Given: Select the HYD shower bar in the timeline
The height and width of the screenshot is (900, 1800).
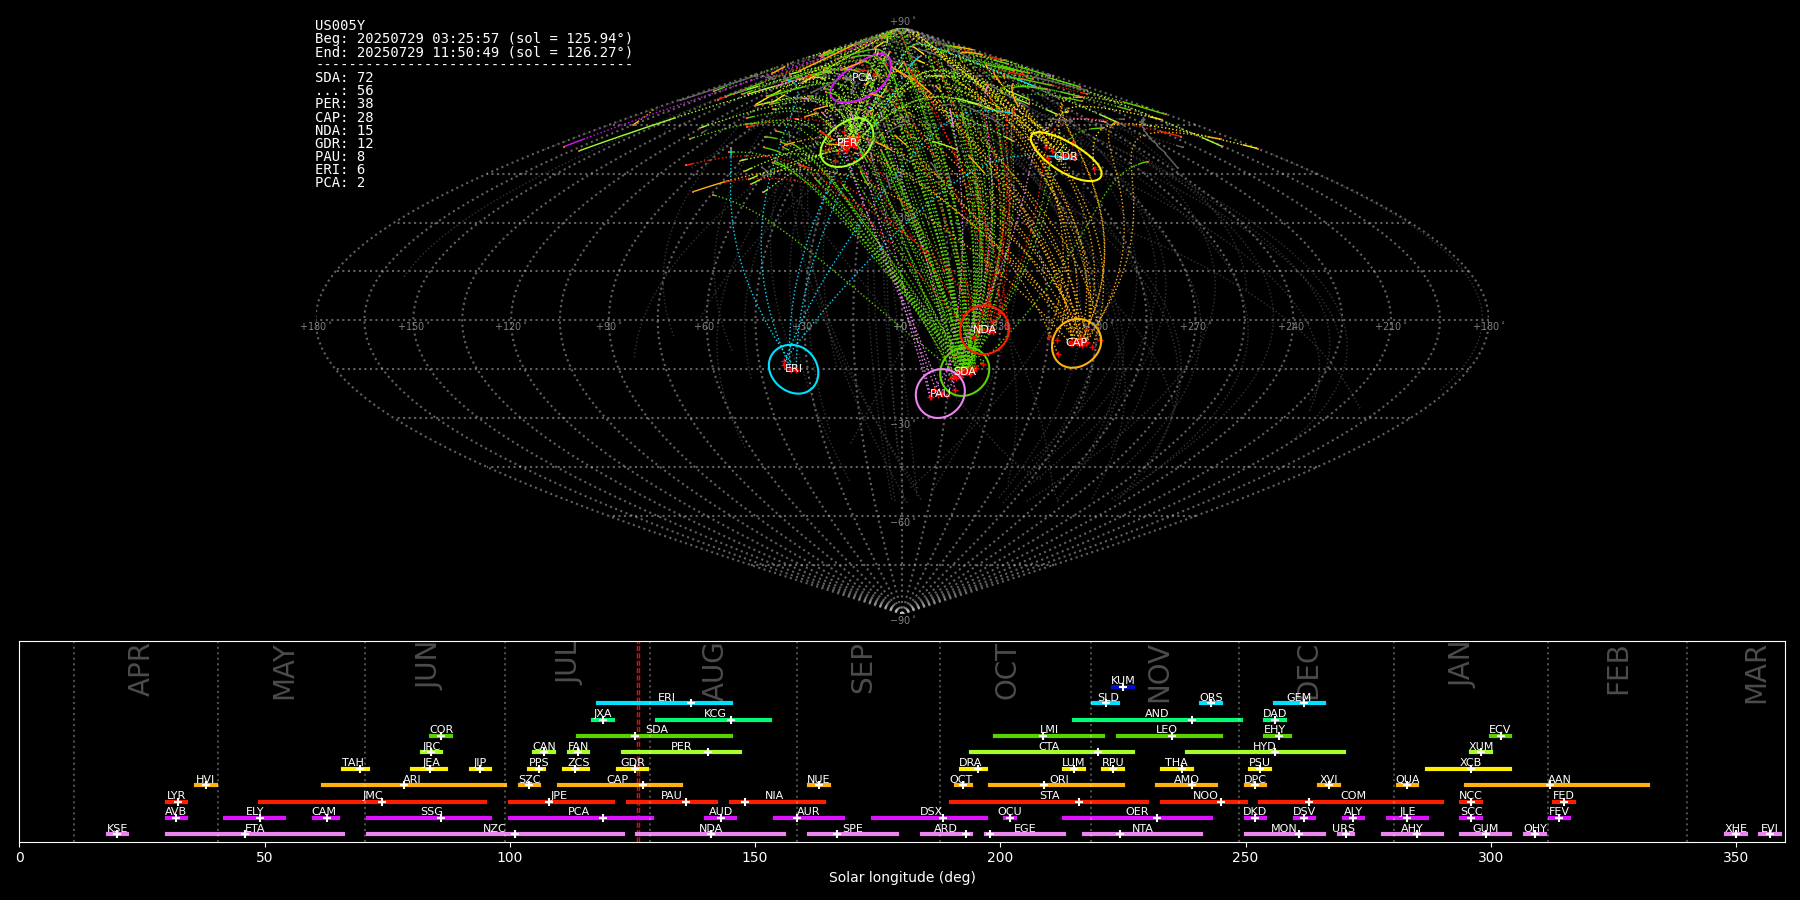Looking at the screenshot, I should point(1265,752).
